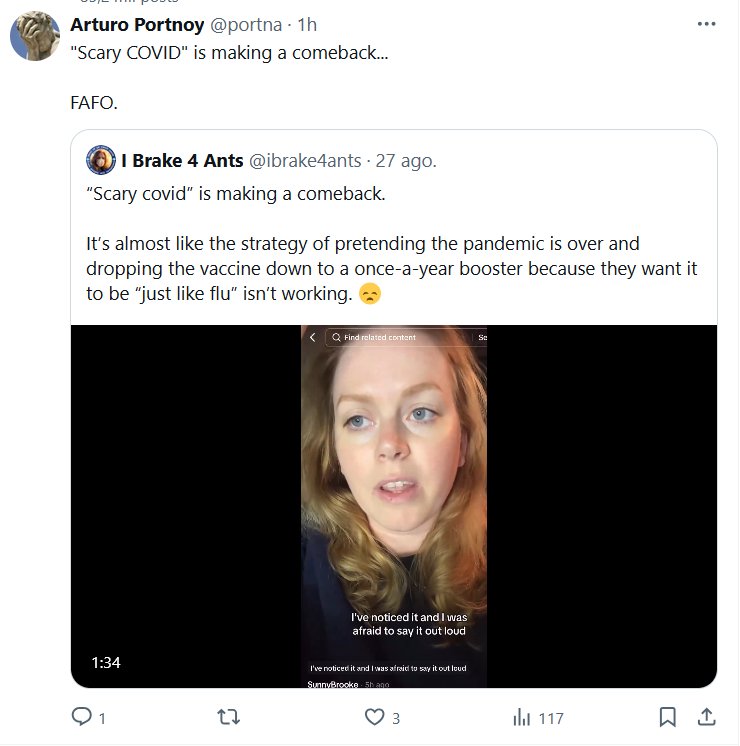Open Arturo Portnoy's profile avatar
The width and height of the screenshot is (740, 746).
tap(33, 37)
